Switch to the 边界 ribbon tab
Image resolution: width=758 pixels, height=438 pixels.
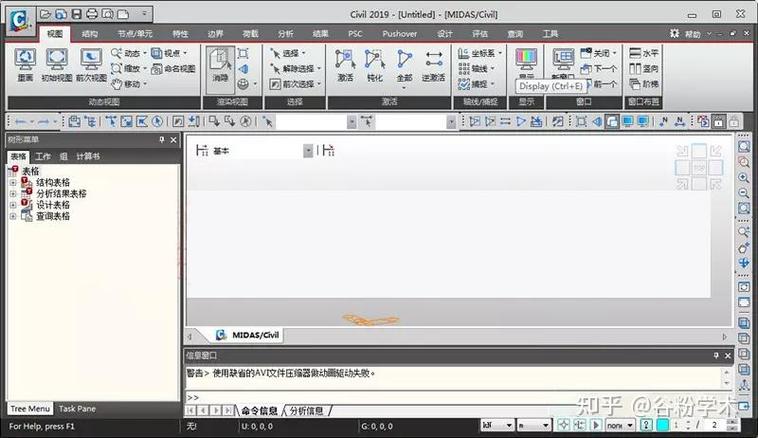click(215, 34)
